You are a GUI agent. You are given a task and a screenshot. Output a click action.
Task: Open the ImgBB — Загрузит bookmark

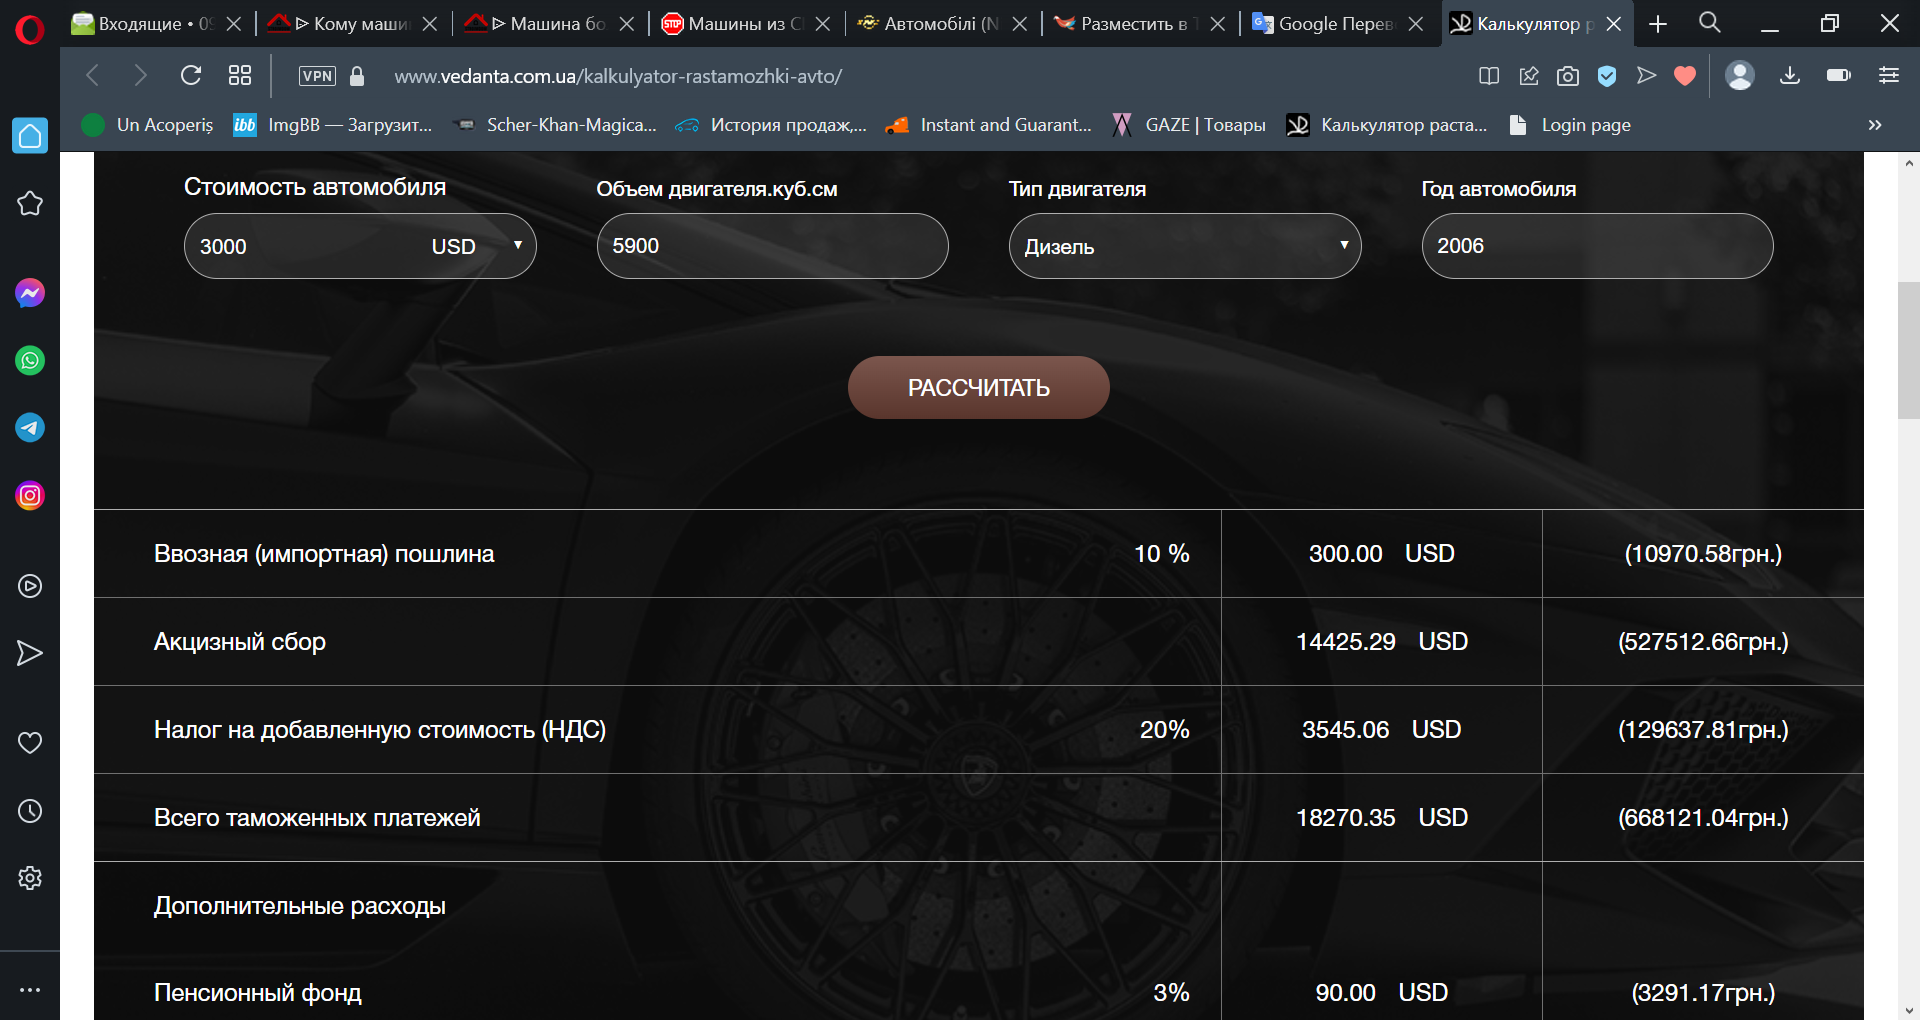(333, 125)
